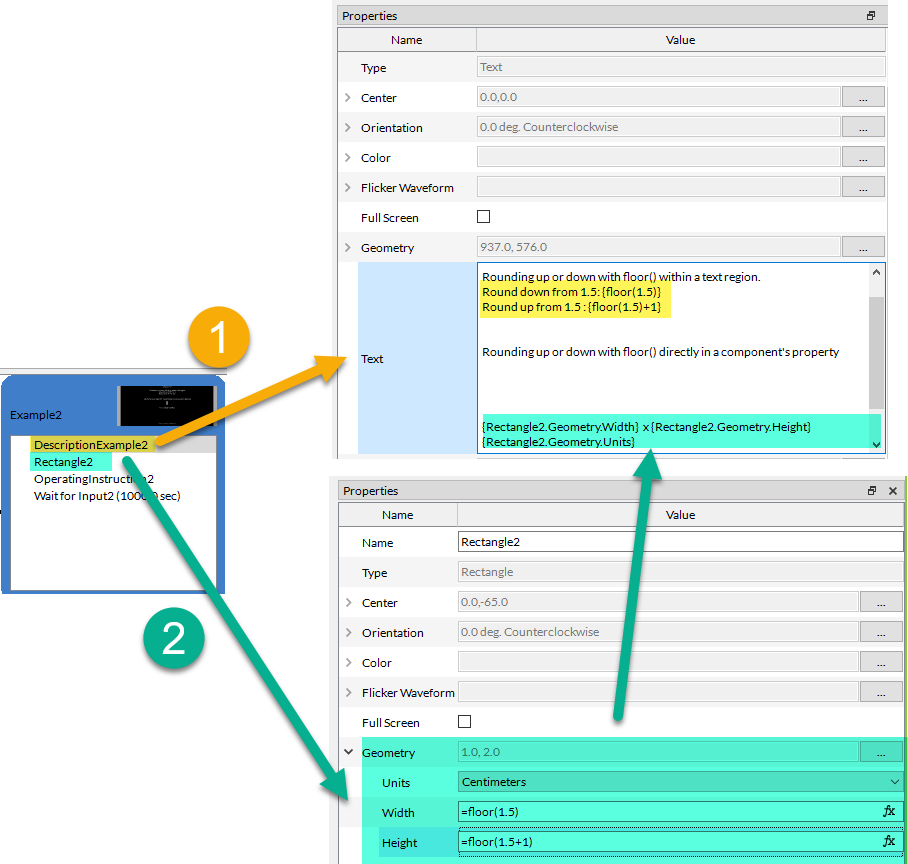Image resolution: width=908 pixels, height=864 pixels.
Task: Click the ellipsis button for Rectangle2 Color
Action: point(881,663)
